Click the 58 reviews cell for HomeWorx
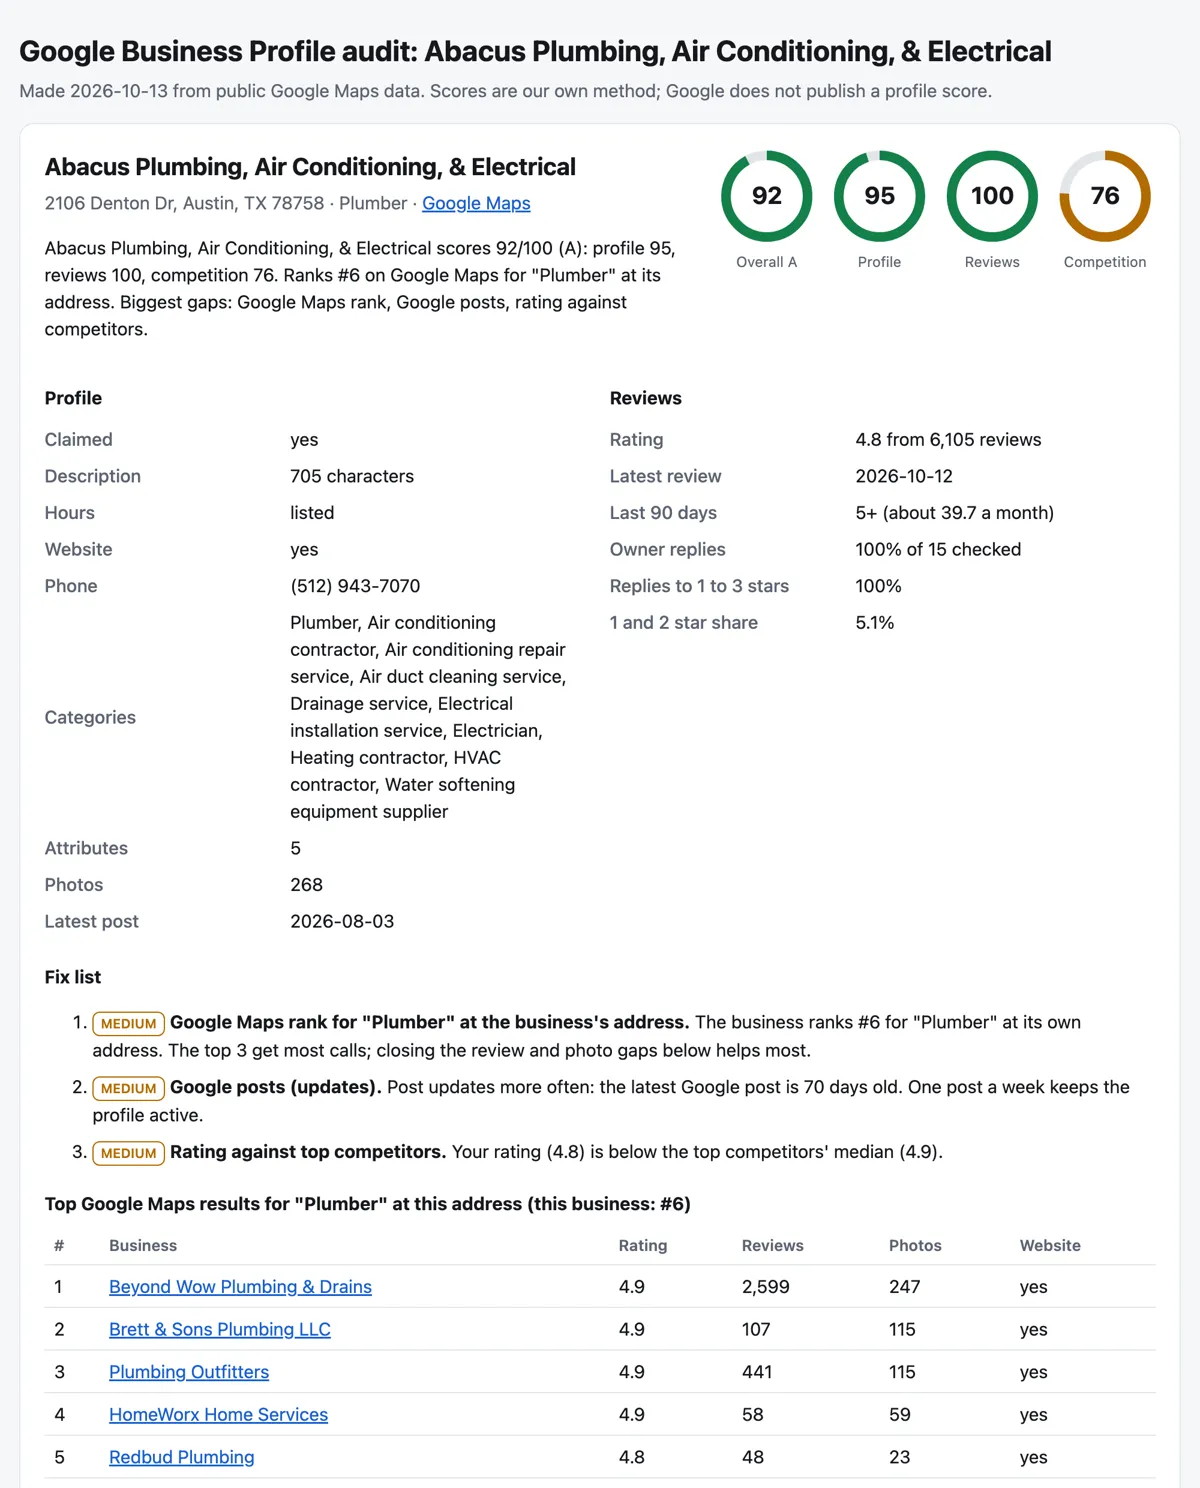The width and height of the screenshot is (1200, 1488). click(x=753, y=1415)
